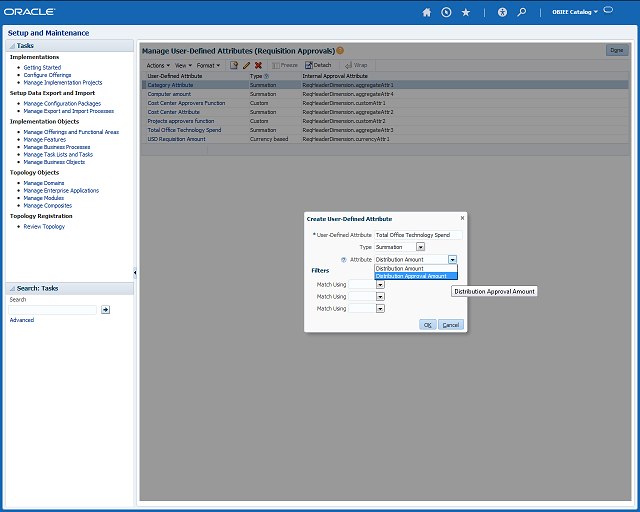
Task: Click the red delete X icon
Action: pyautogui.click(x=258, y=65)
